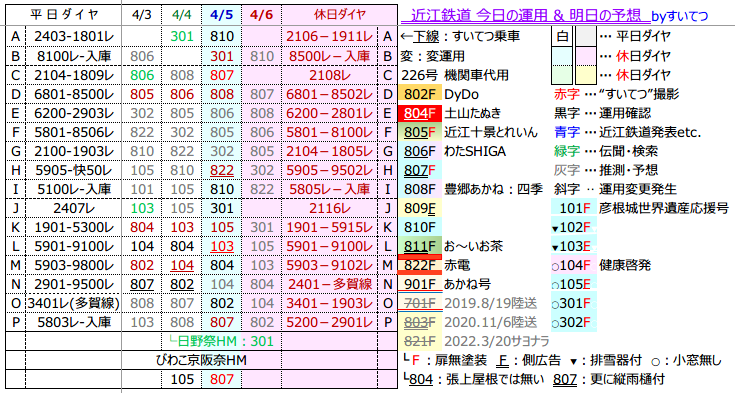Click the holiday cell 2106－1911レ
Viewport: 735px width, 393px height.
tap(330, 37)
